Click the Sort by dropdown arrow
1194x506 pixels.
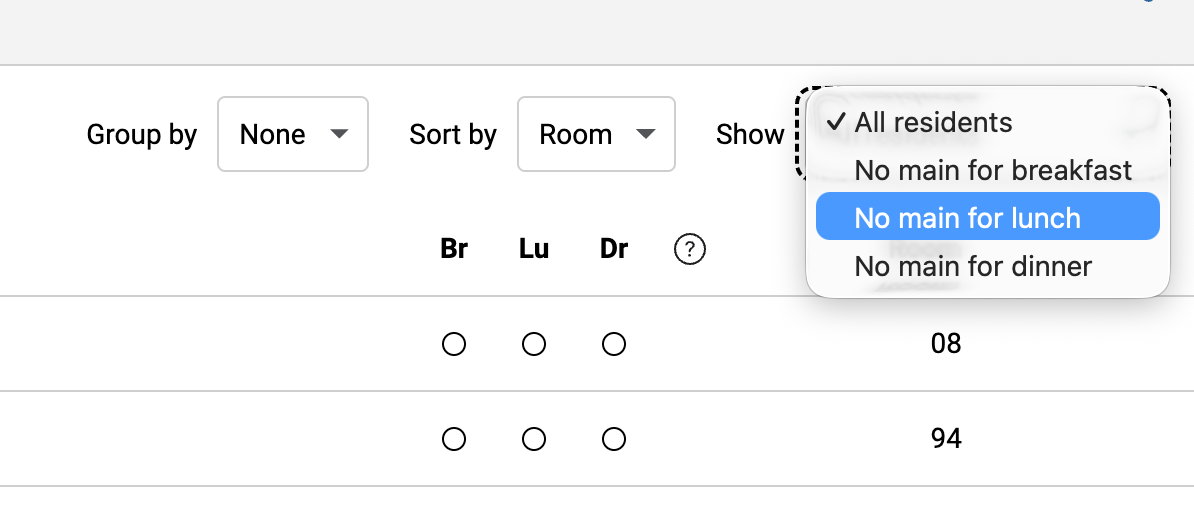click(645, 134)
